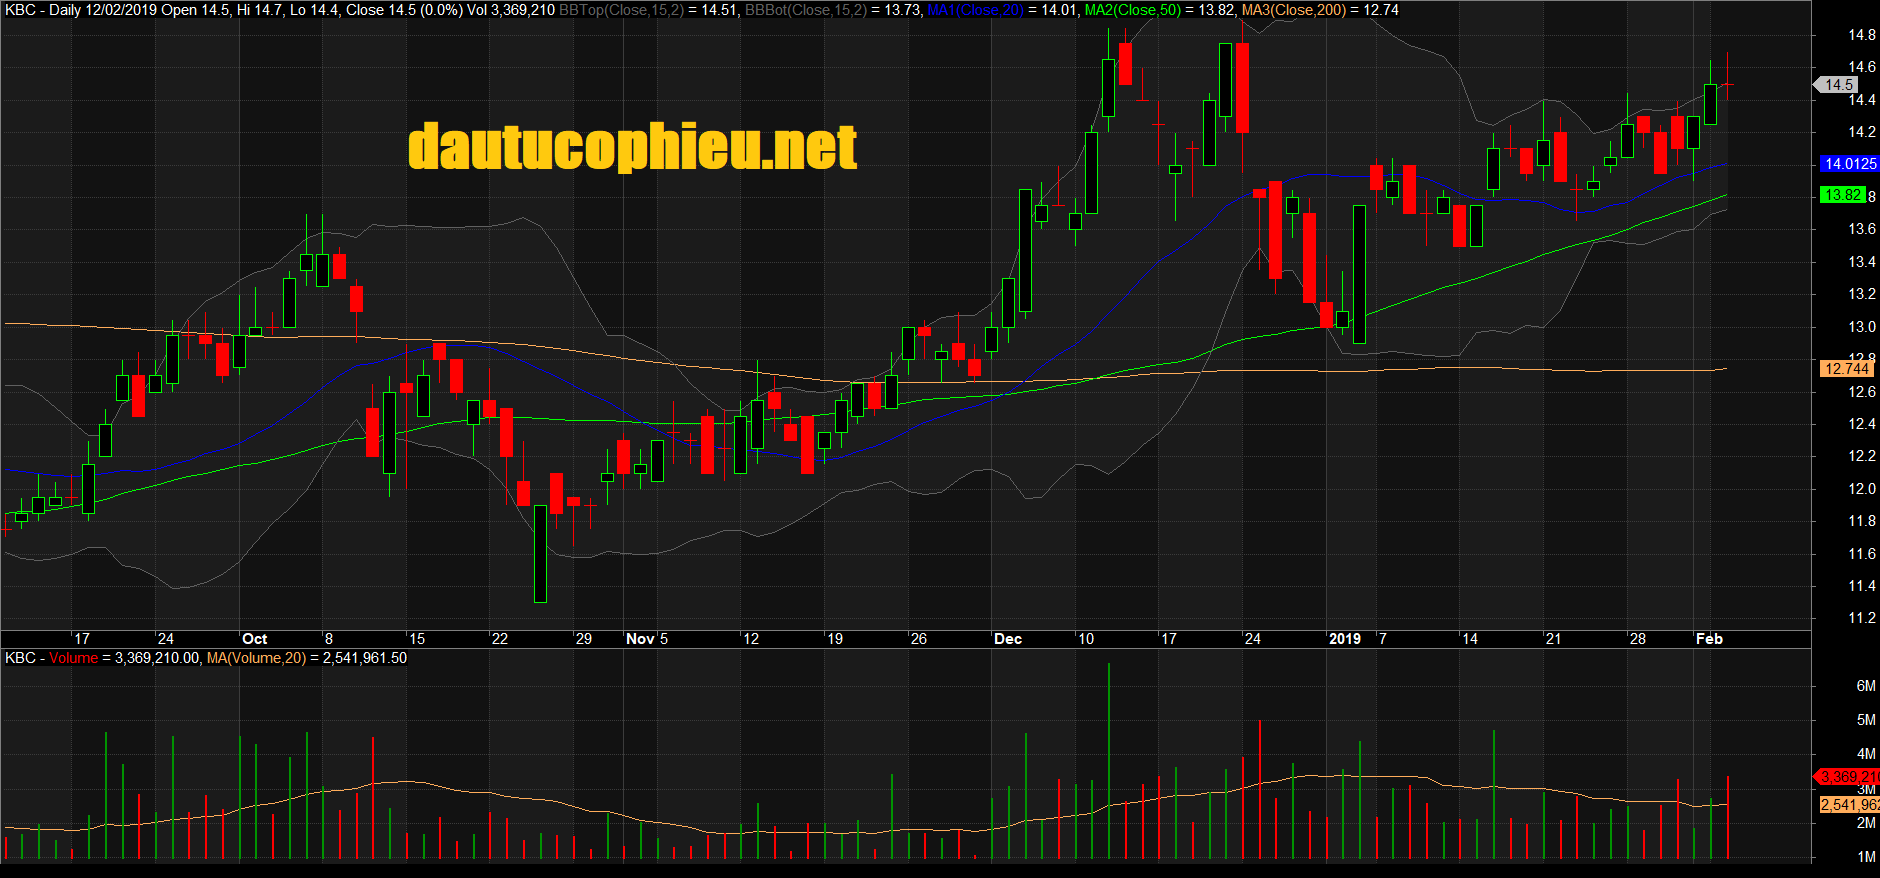Click the green MA2(Close,50) legend label
1880x878 pixels.
1132,10
